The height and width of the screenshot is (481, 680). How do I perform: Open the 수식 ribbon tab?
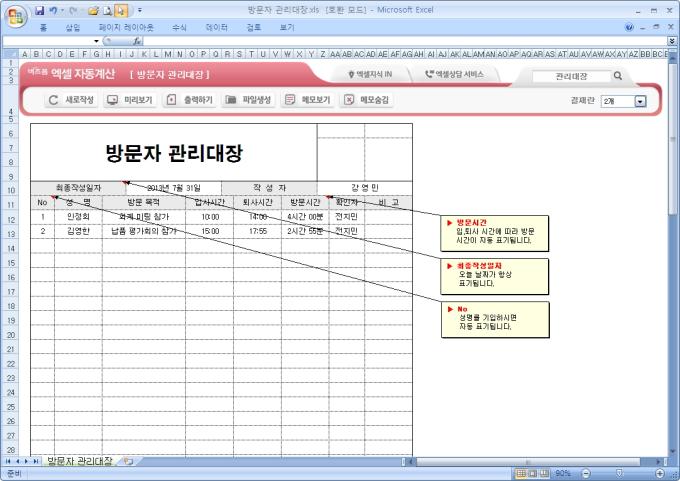[179, 27]
